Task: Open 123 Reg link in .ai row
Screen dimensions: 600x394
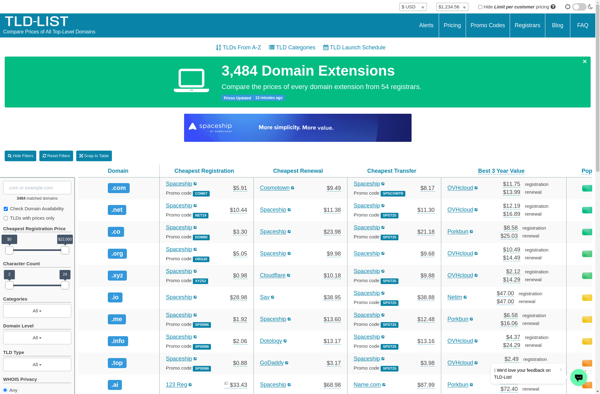Action: tap(176, 385)
